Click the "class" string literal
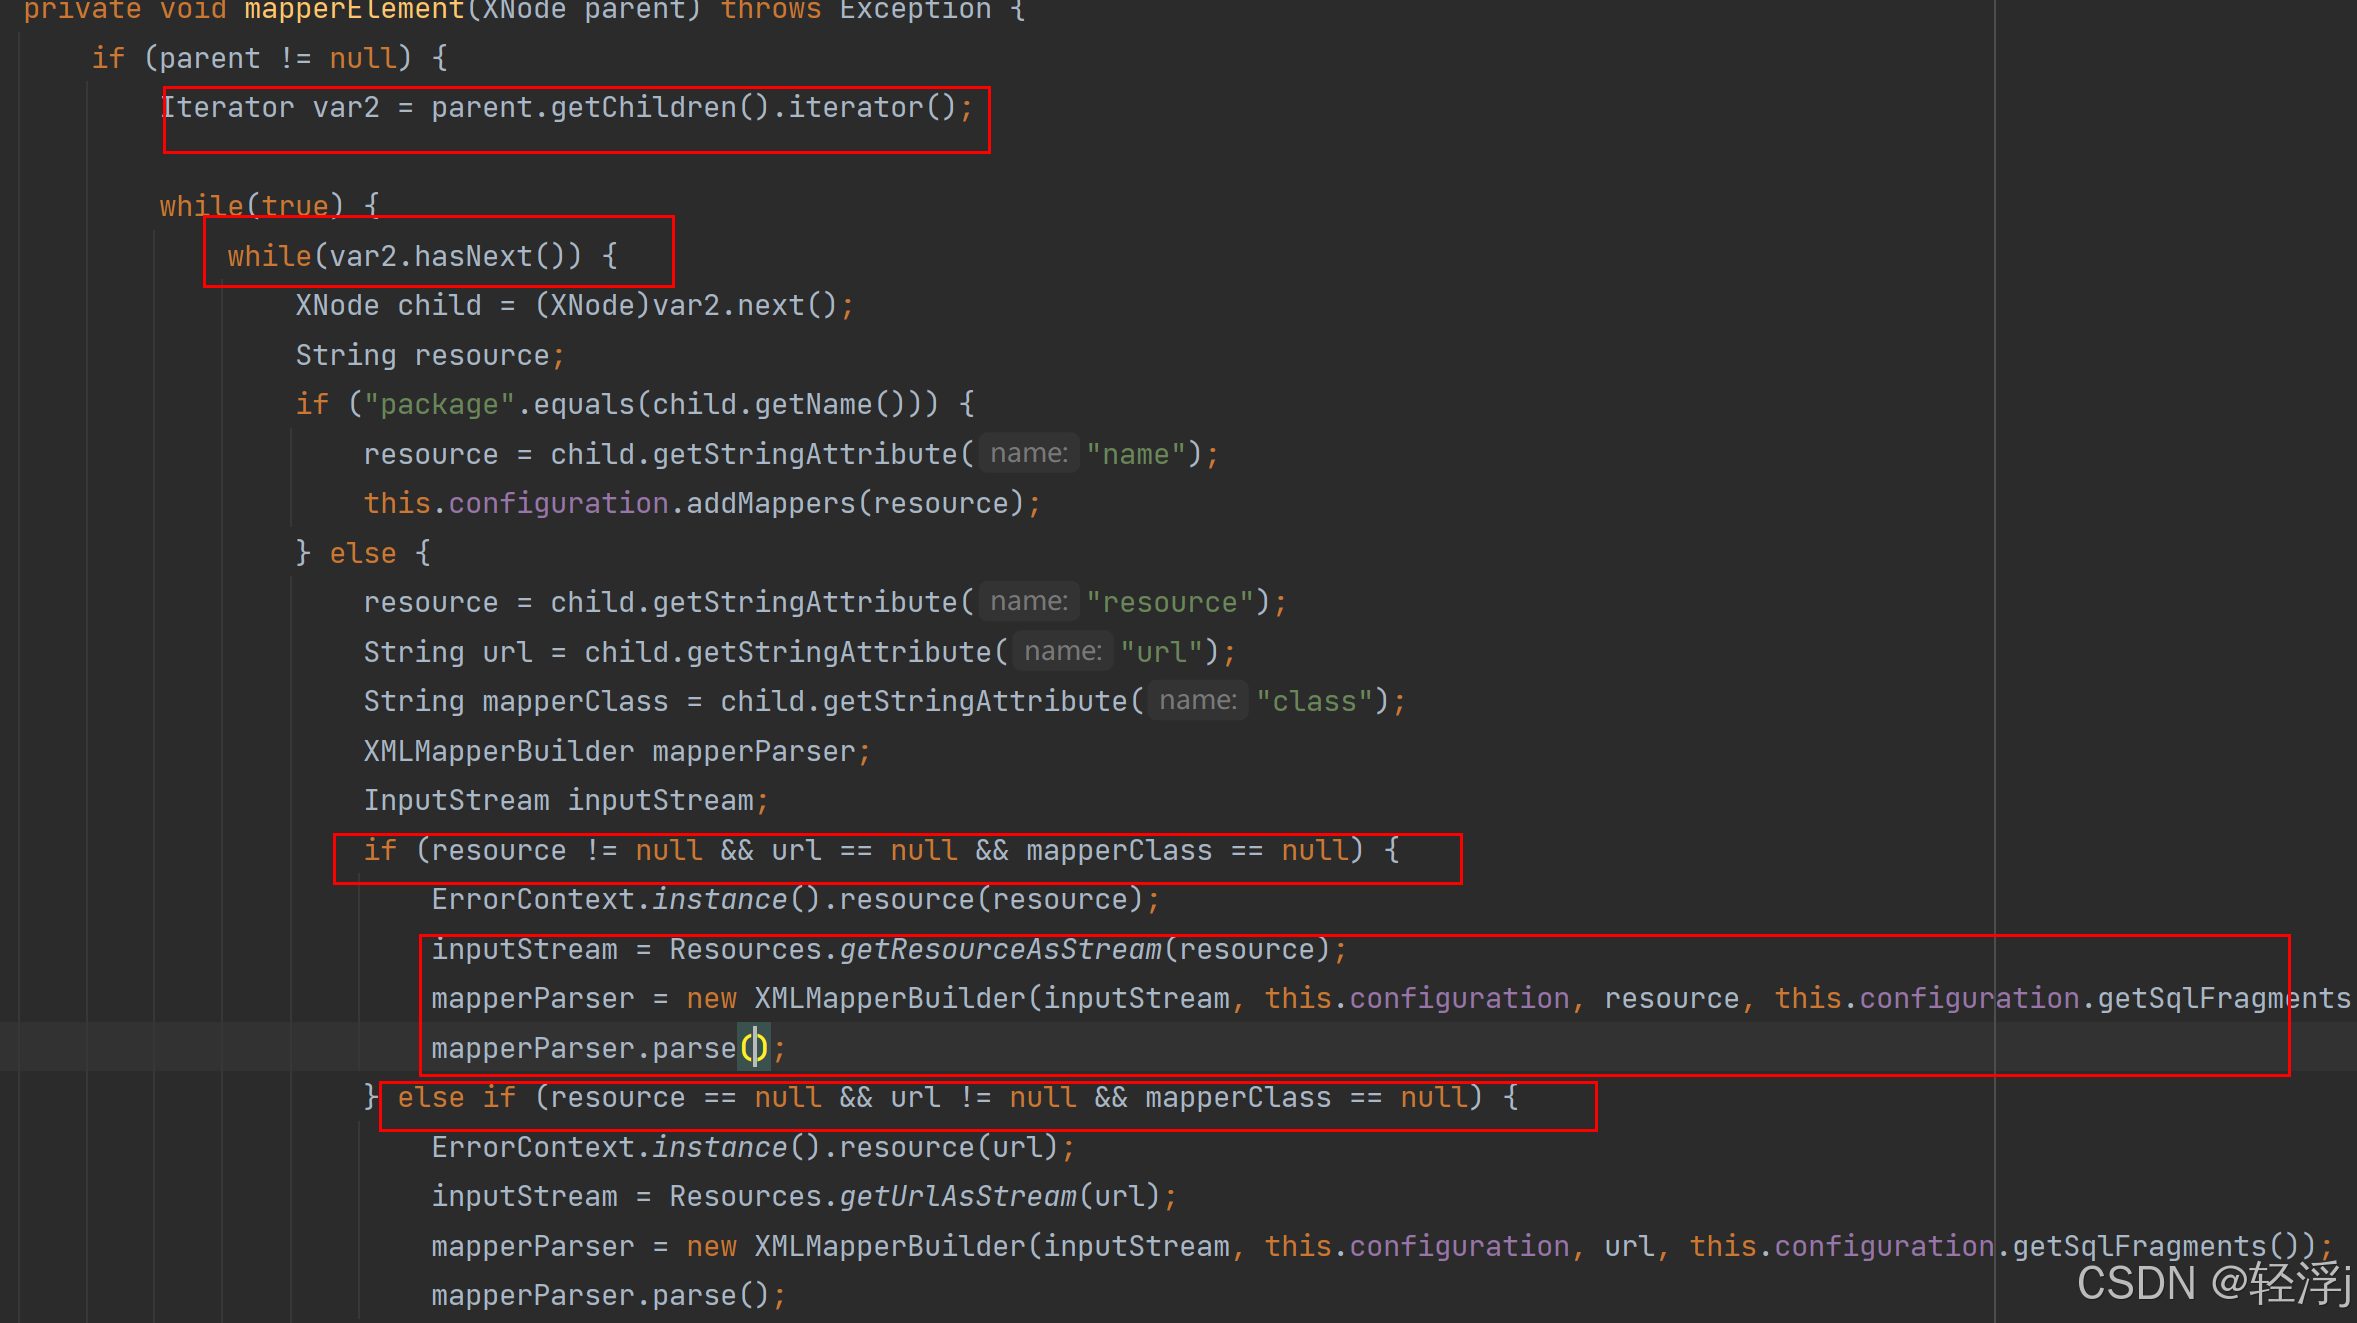The image size is (2357, 1323). pyautogui.click(x=1314, y=701)
